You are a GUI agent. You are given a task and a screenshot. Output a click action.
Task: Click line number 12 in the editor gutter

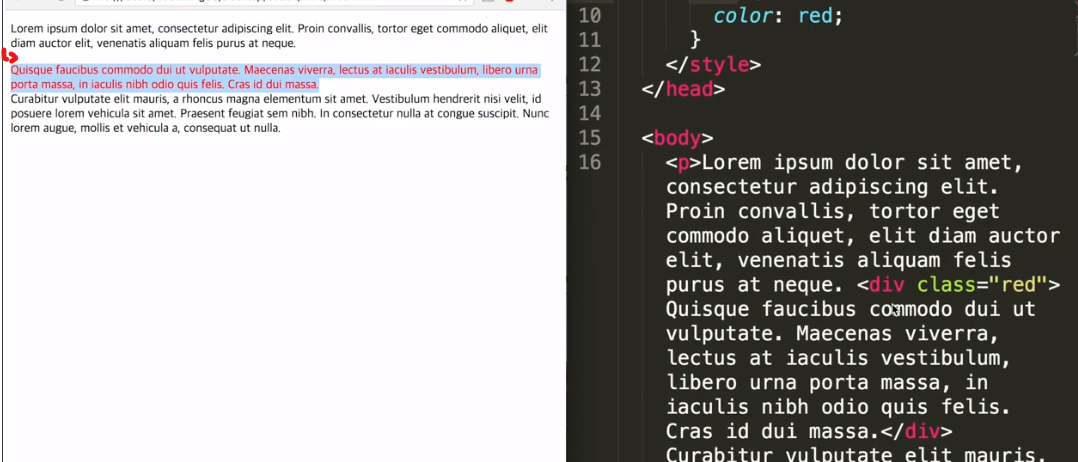589,65
